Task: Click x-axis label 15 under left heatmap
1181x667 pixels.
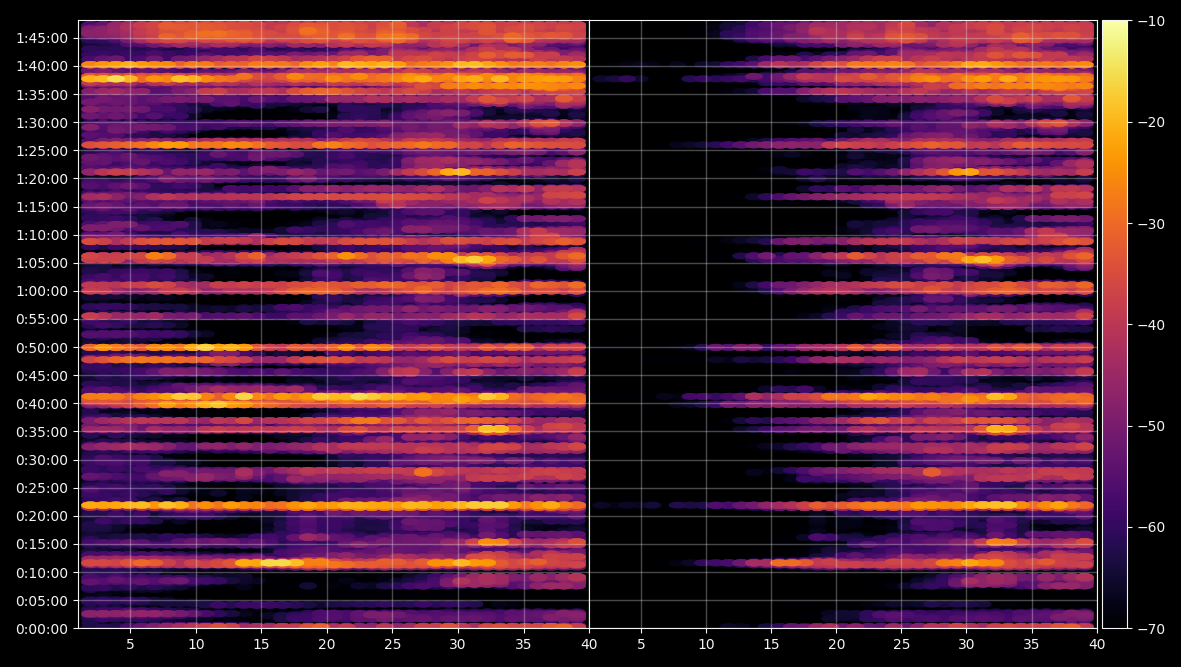Action: (261, 644)
